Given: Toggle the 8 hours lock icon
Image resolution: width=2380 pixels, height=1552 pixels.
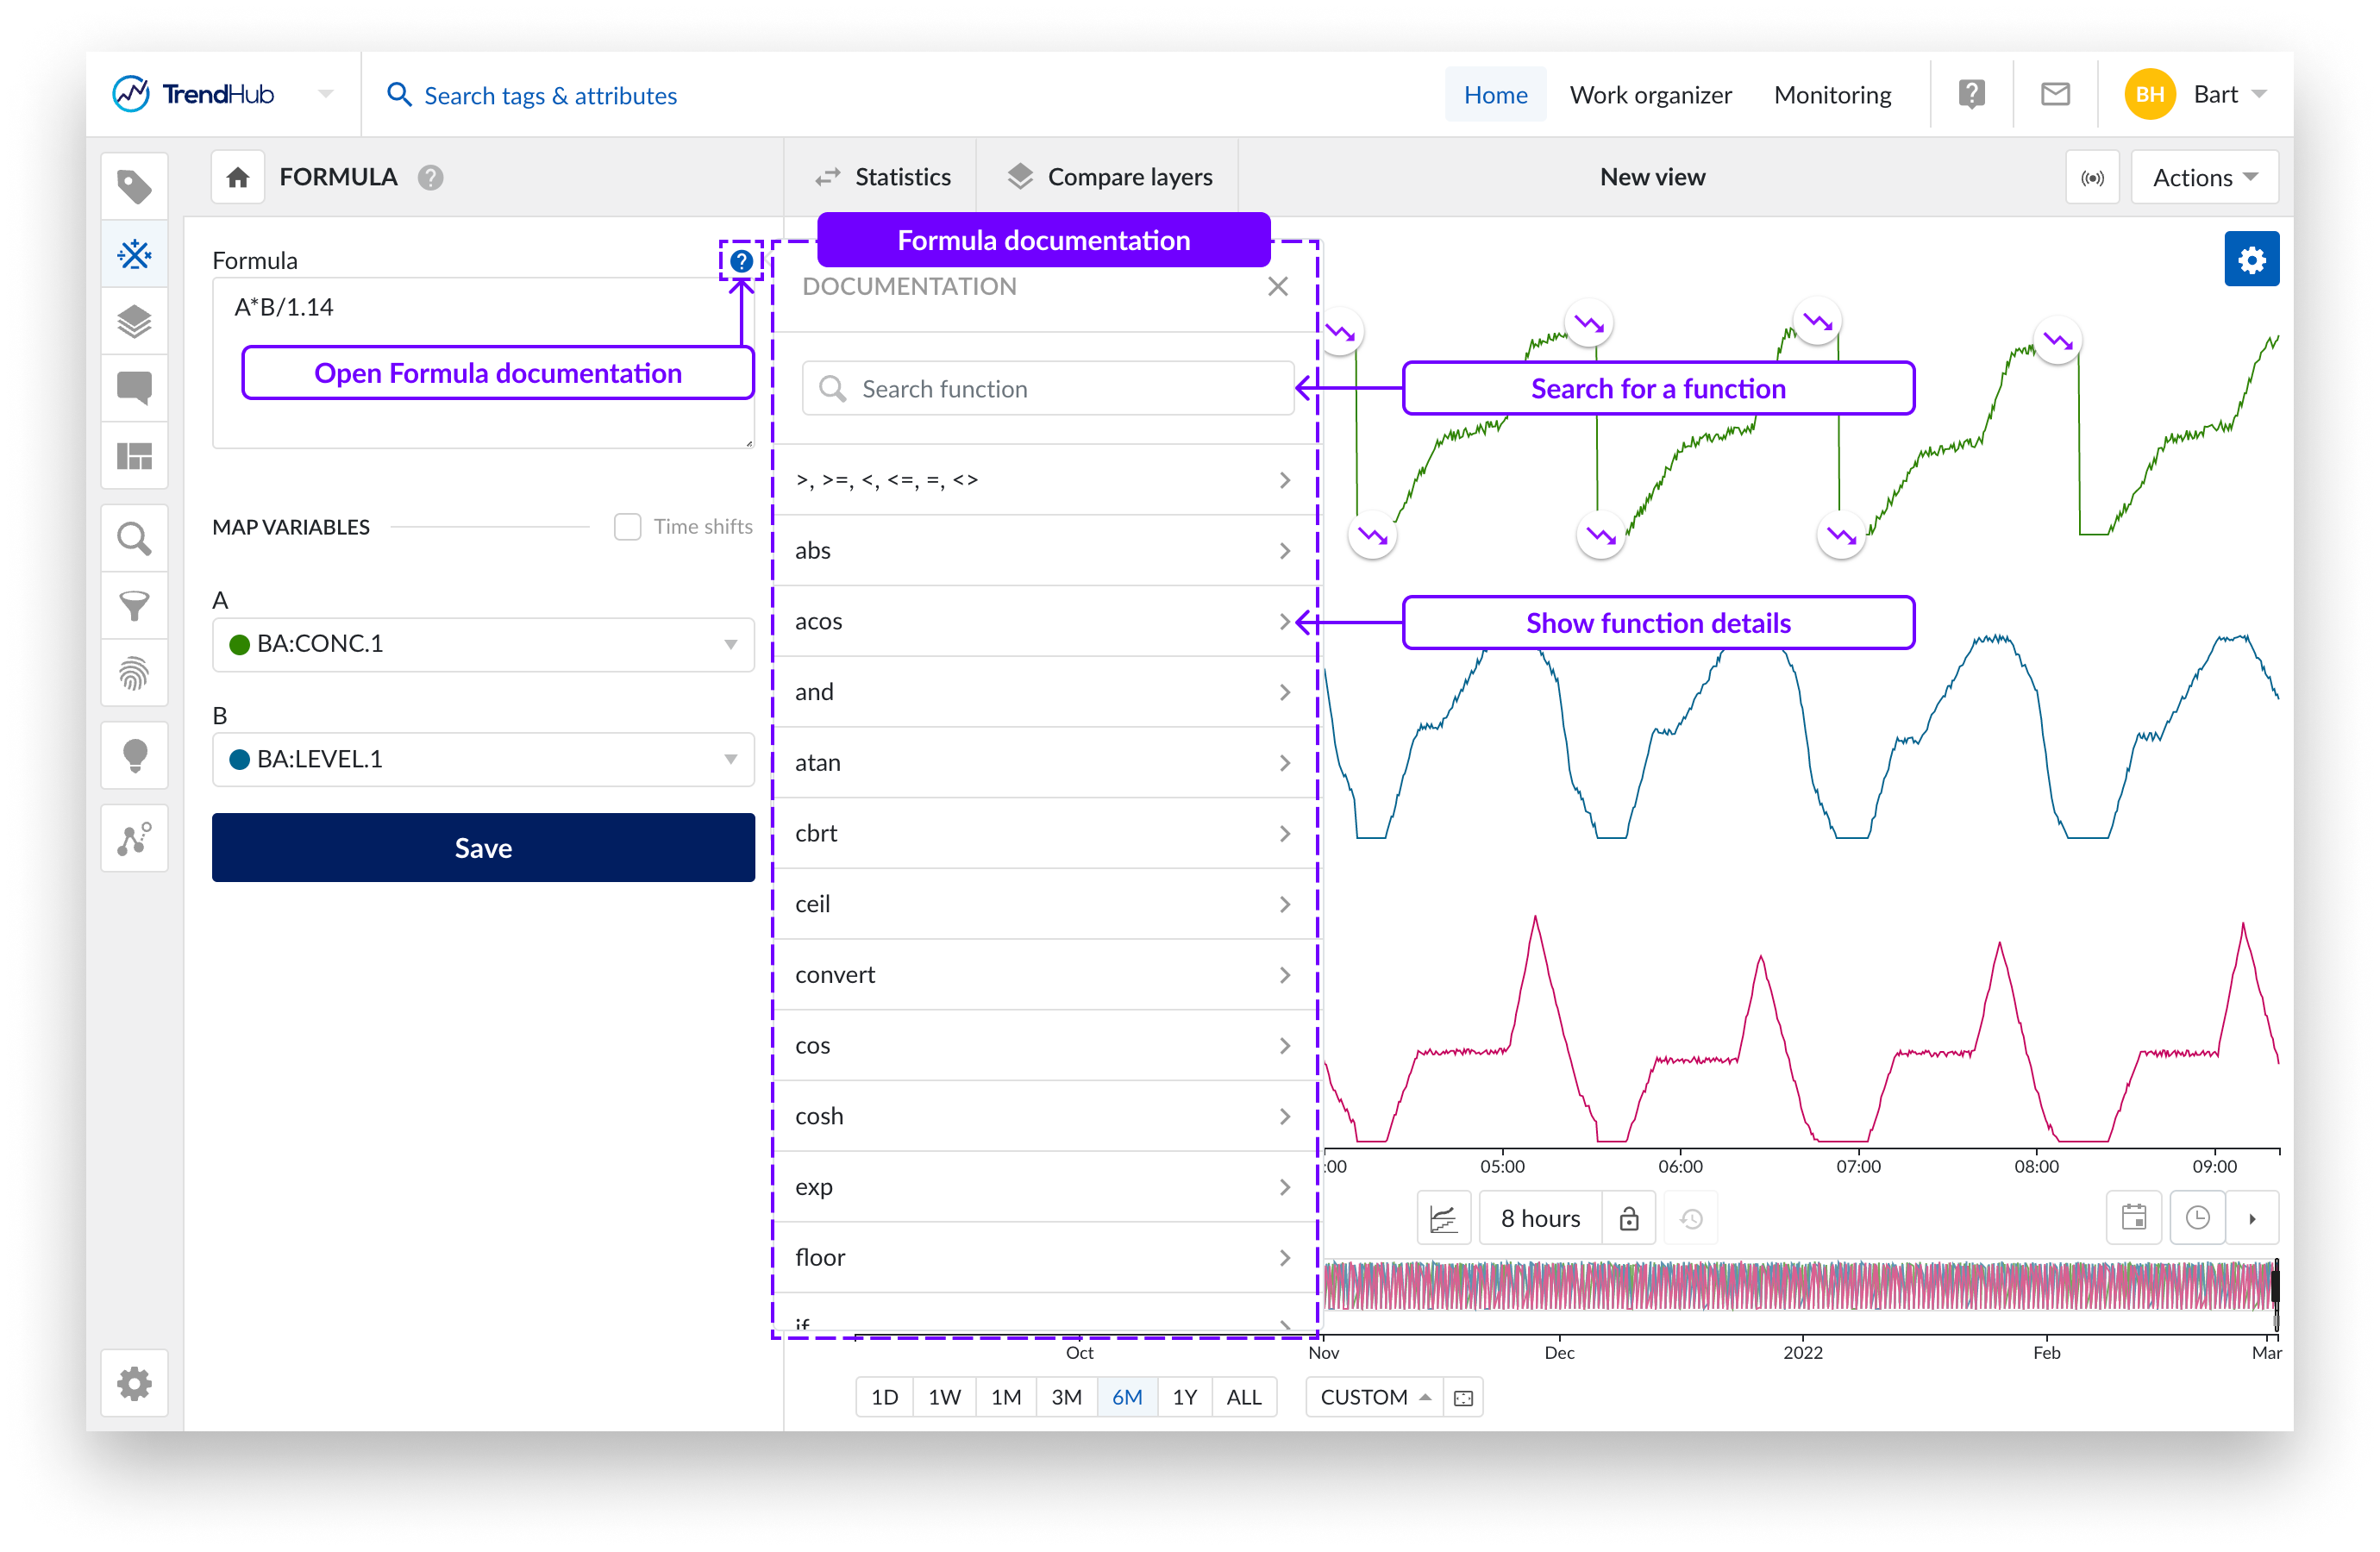Looking at the screenshot, I should [1628, 1218].
